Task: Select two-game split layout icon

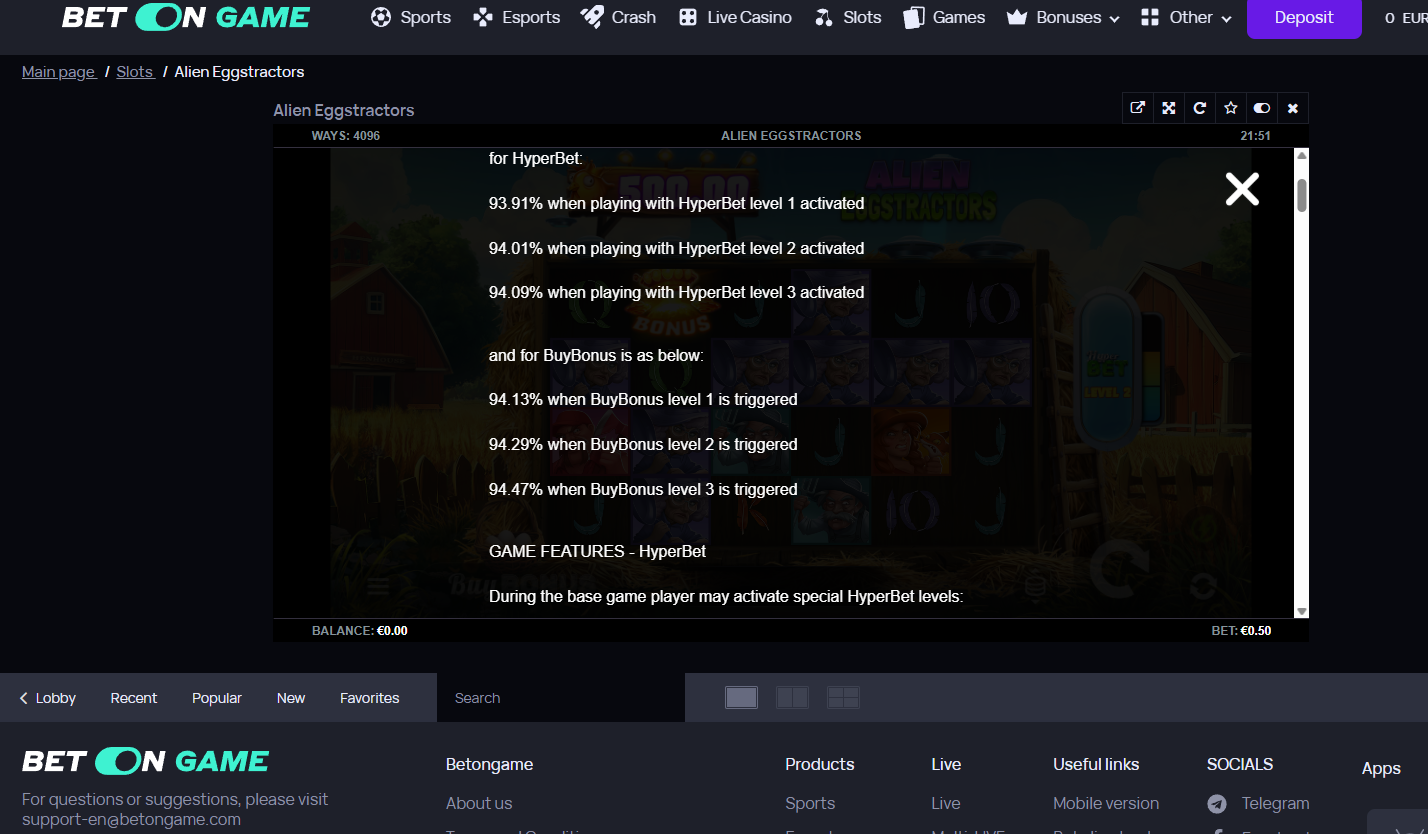Action: tap(792, 698)
